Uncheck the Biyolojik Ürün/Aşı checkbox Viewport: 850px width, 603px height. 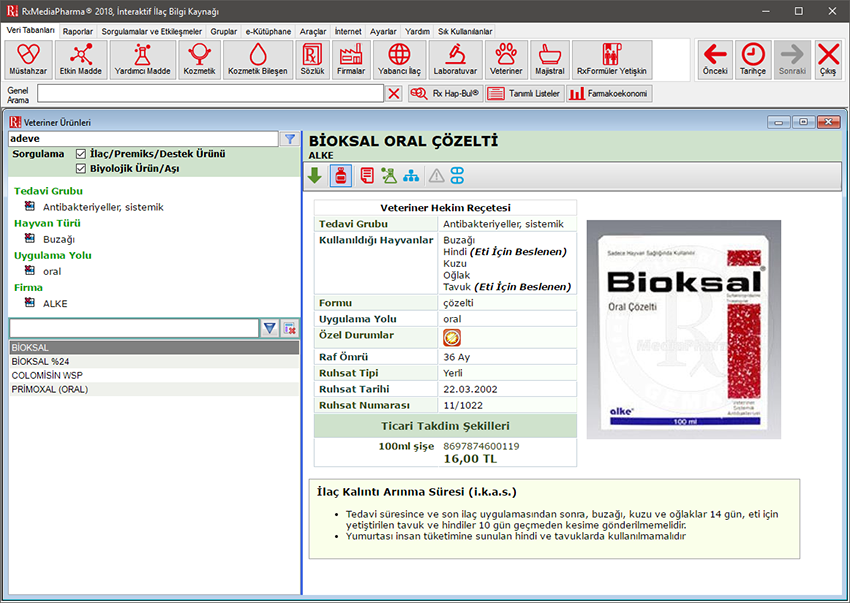point(82,168)
